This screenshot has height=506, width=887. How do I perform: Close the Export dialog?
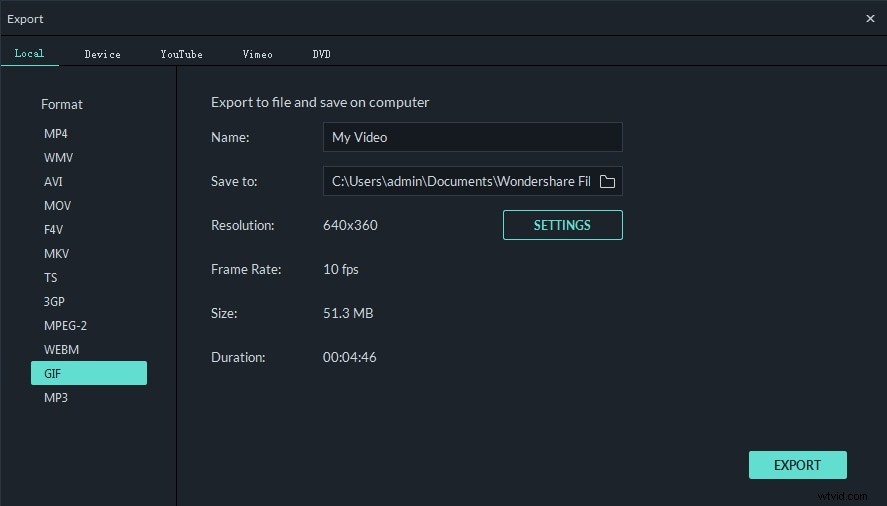pyautogui.click(x=870, y=19)
